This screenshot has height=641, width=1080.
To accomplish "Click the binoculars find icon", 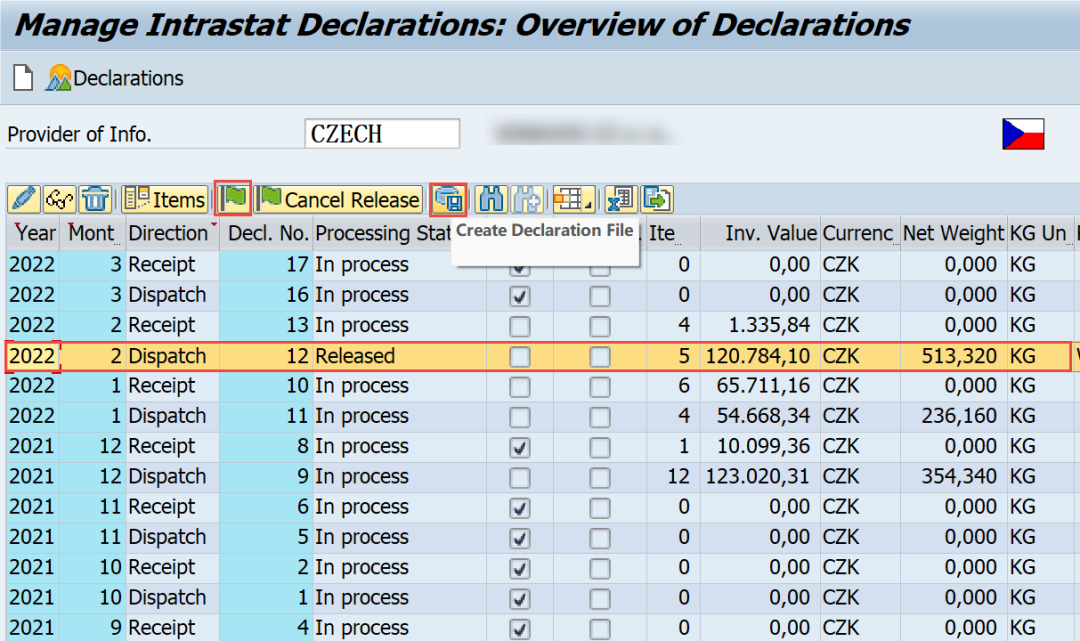I will (x=491, y=200).
